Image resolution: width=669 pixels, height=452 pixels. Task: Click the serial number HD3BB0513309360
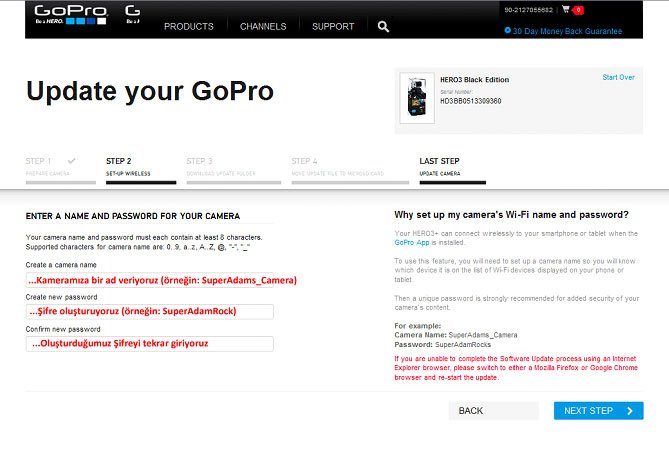[x=471, y=101]
